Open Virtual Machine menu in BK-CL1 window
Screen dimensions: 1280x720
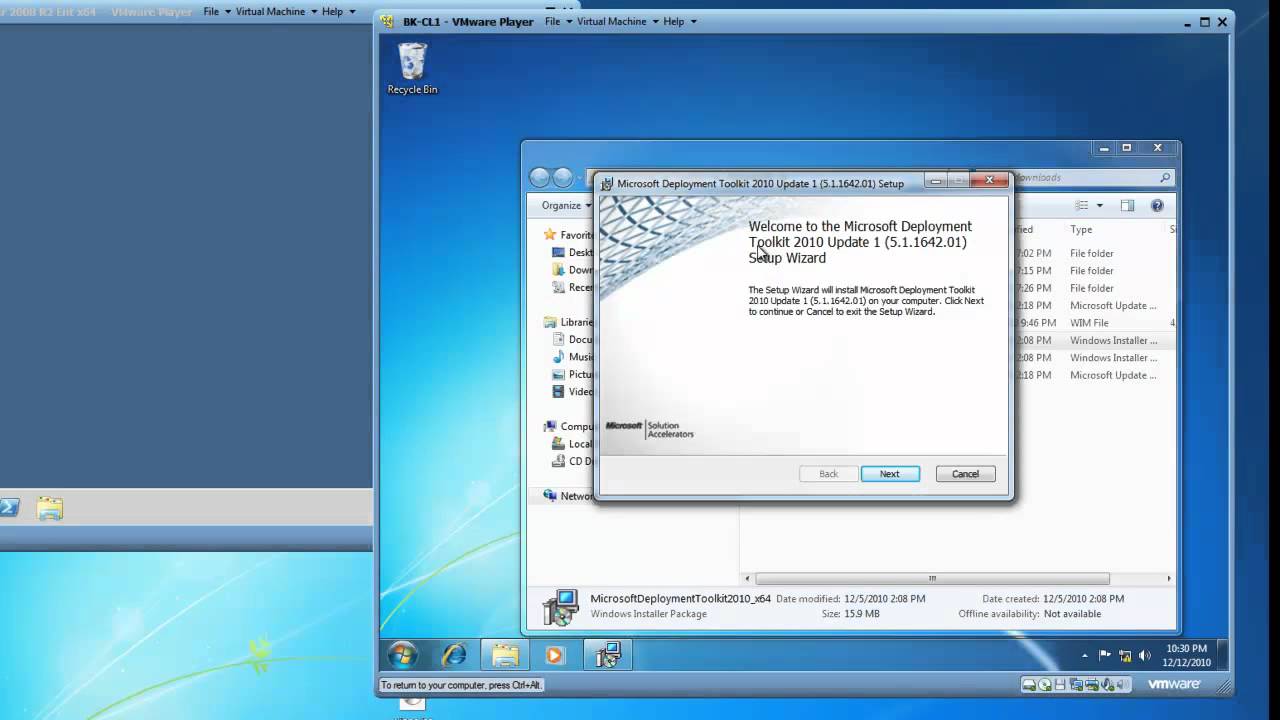pyautogui.click(x=615, y=21)
